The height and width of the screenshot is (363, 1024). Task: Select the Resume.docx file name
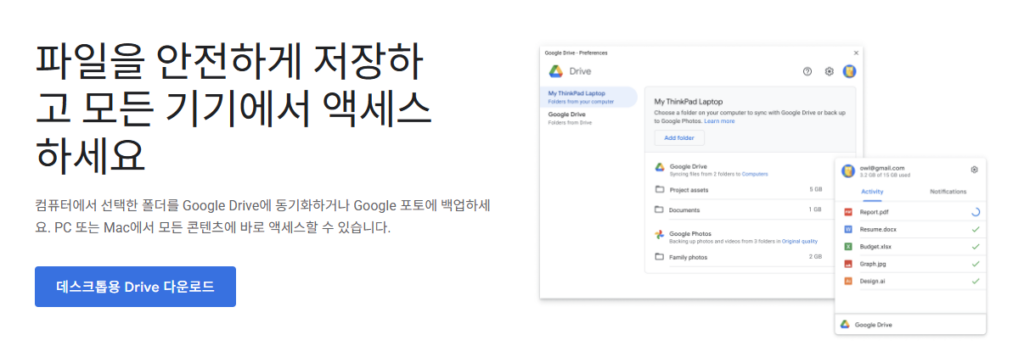(877, 230)
